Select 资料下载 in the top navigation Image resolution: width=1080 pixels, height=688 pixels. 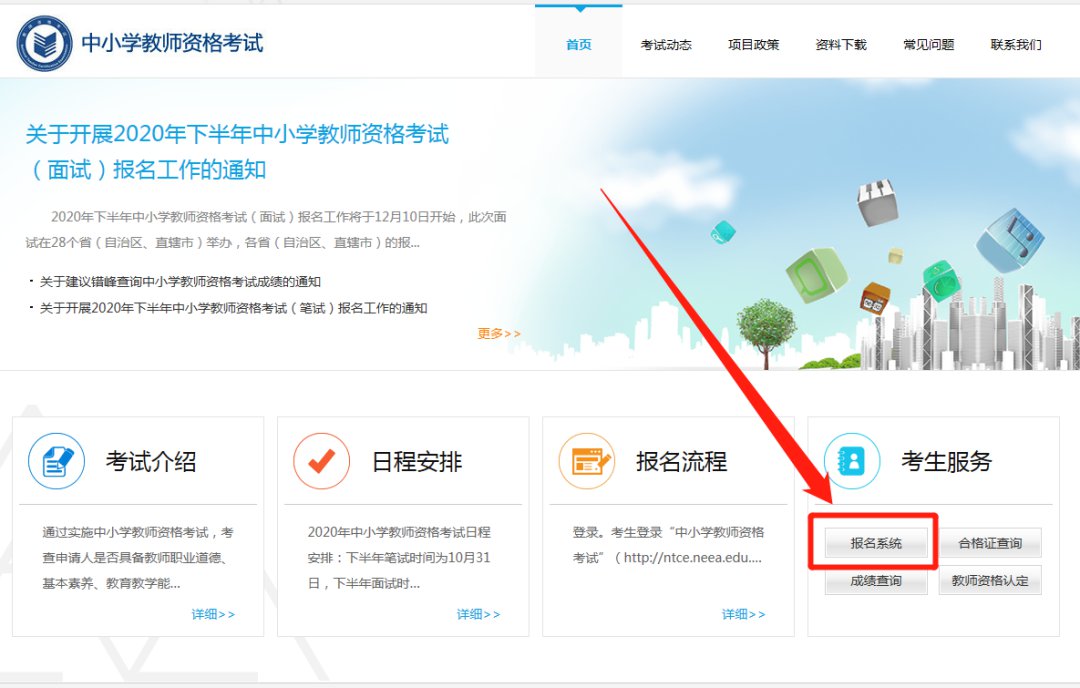[841, 45]
